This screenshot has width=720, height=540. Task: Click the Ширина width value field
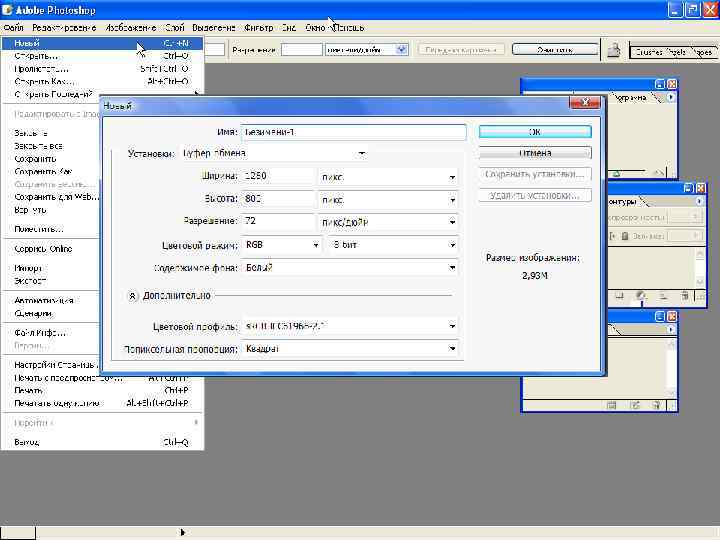coord(278,176)
